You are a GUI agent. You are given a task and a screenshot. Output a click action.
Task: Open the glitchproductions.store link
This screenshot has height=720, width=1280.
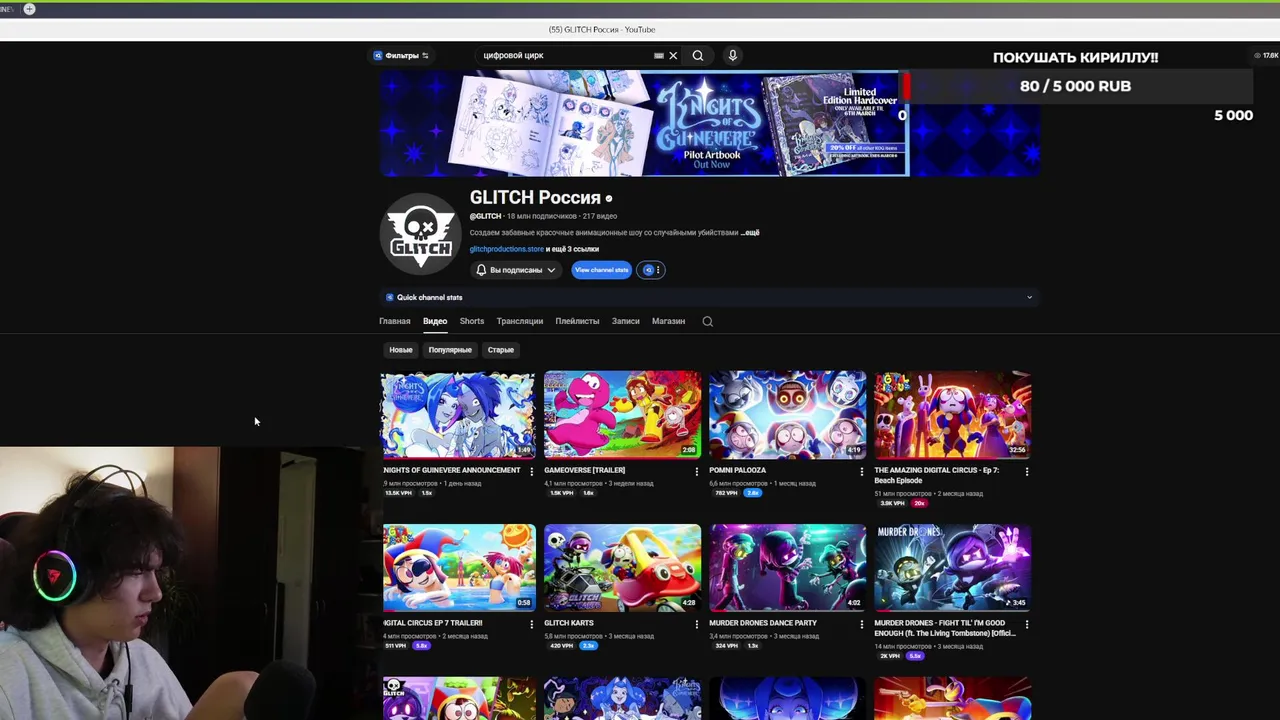click(x=507, y=249)
